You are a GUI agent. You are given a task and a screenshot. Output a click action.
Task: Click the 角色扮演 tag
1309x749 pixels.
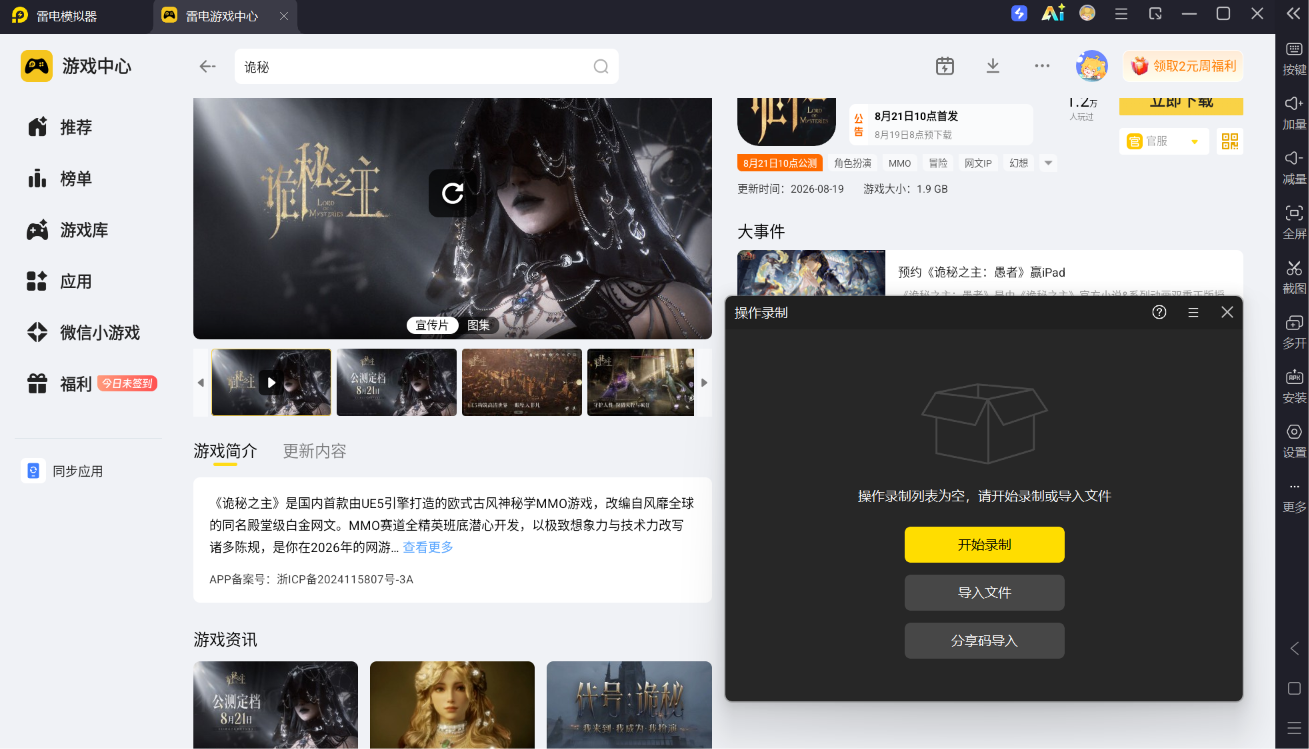pos(852,163)
